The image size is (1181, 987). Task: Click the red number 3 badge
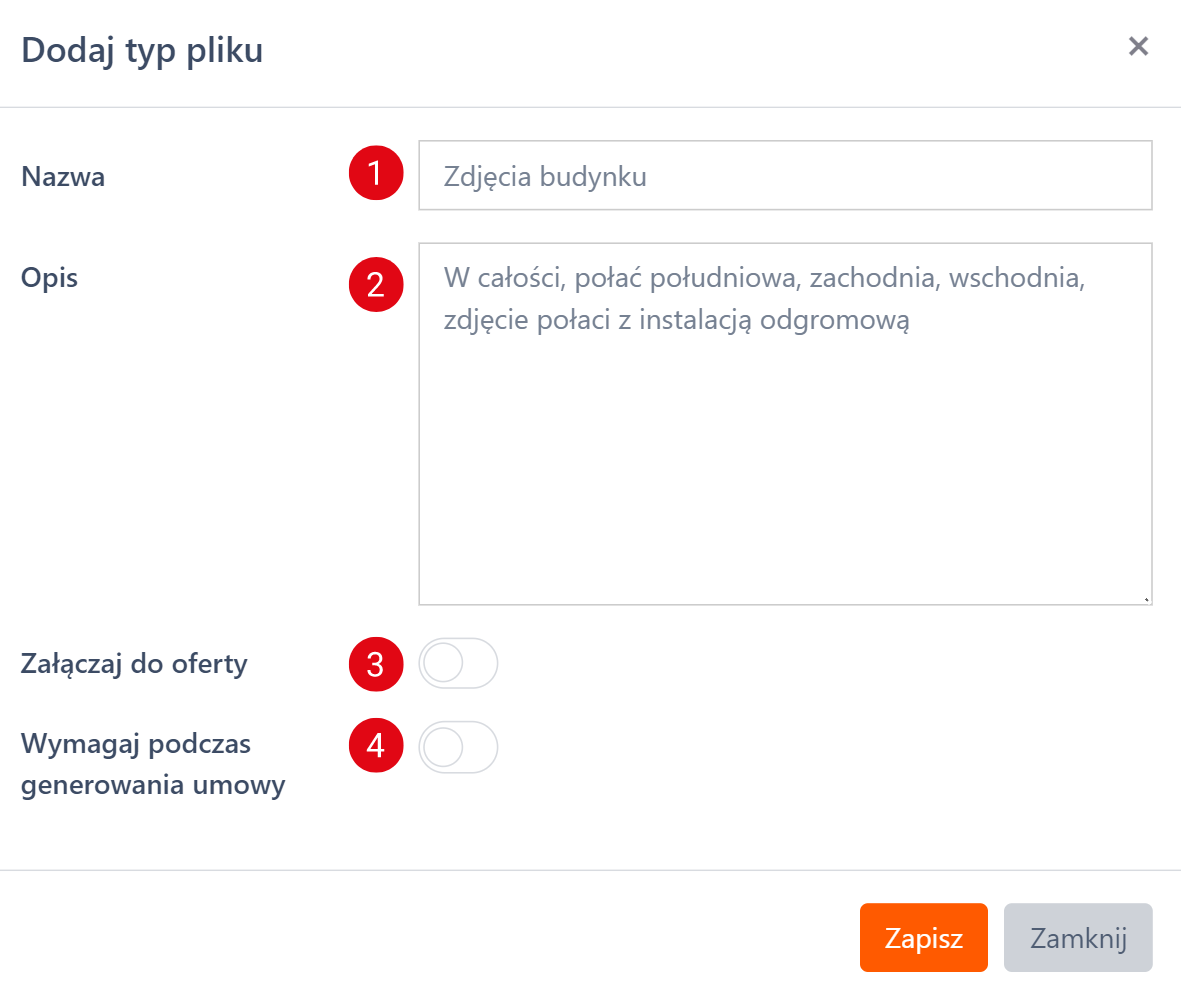click(x=375, y=664)
